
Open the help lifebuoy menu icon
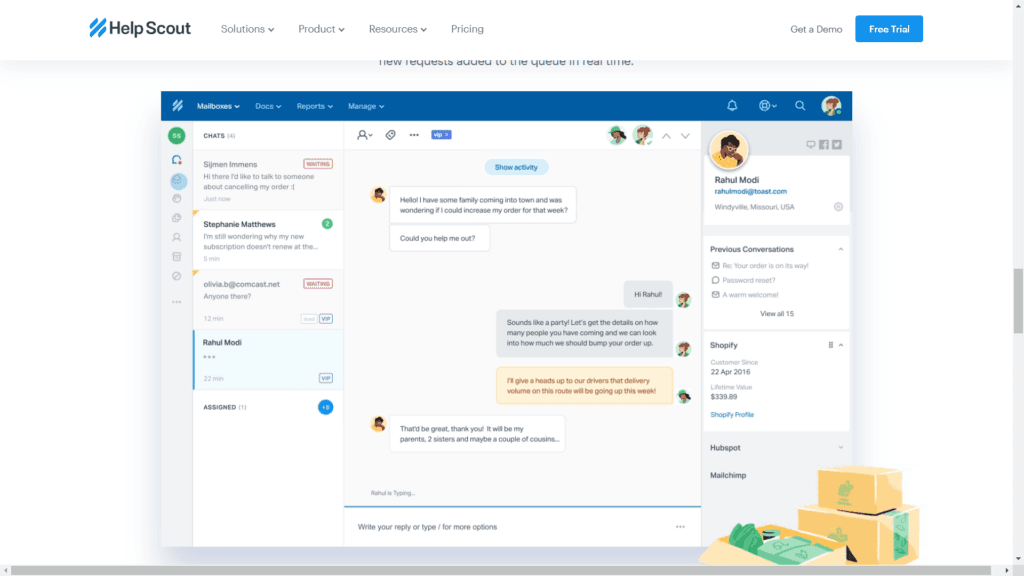click(x=767, y=105)
